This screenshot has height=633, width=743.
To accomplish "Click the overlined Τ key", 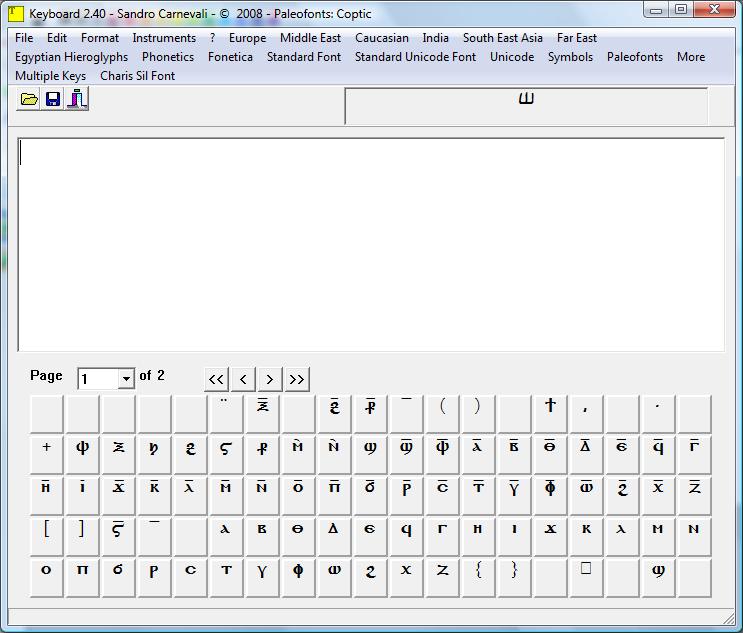I will pyautogui.click(x=478, y=496).
